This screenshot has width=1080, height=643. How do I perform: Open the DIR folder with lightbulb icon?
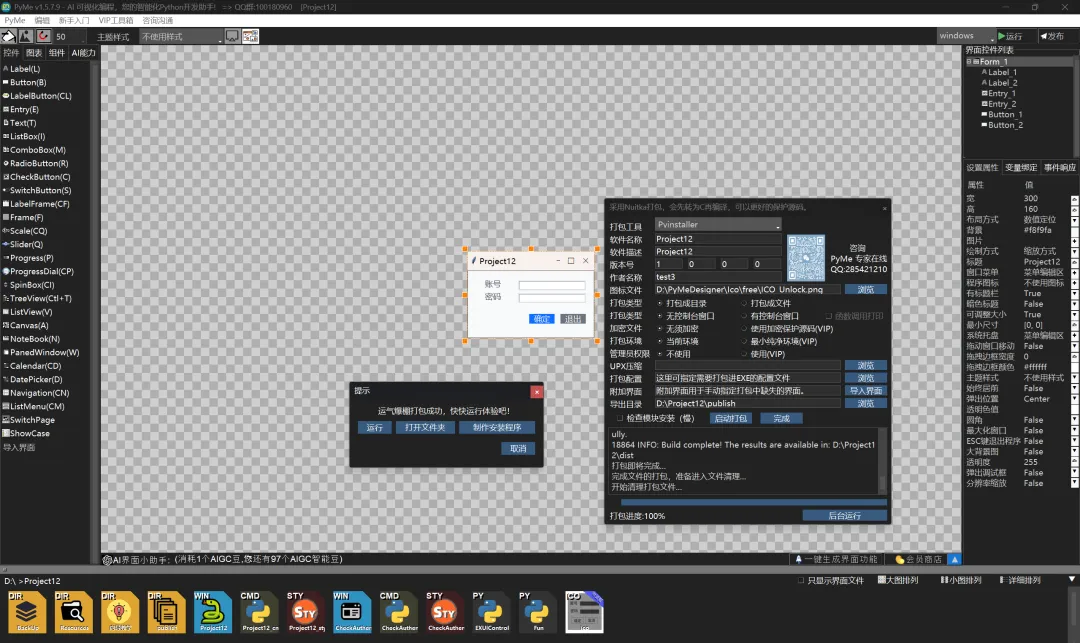point(120,612)
